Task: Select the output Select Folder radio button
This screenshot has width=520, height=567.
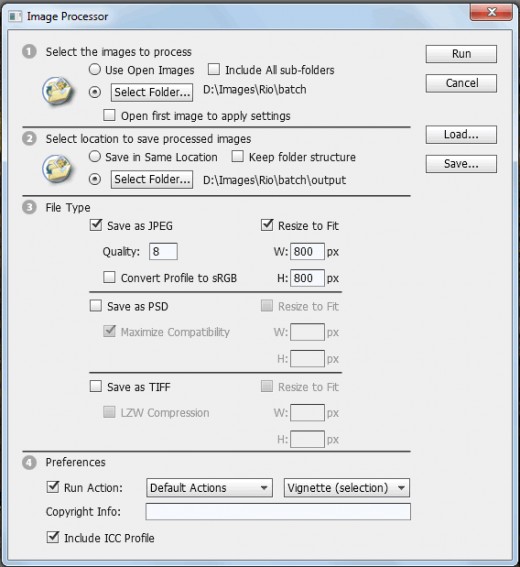Action: [95, 179]
